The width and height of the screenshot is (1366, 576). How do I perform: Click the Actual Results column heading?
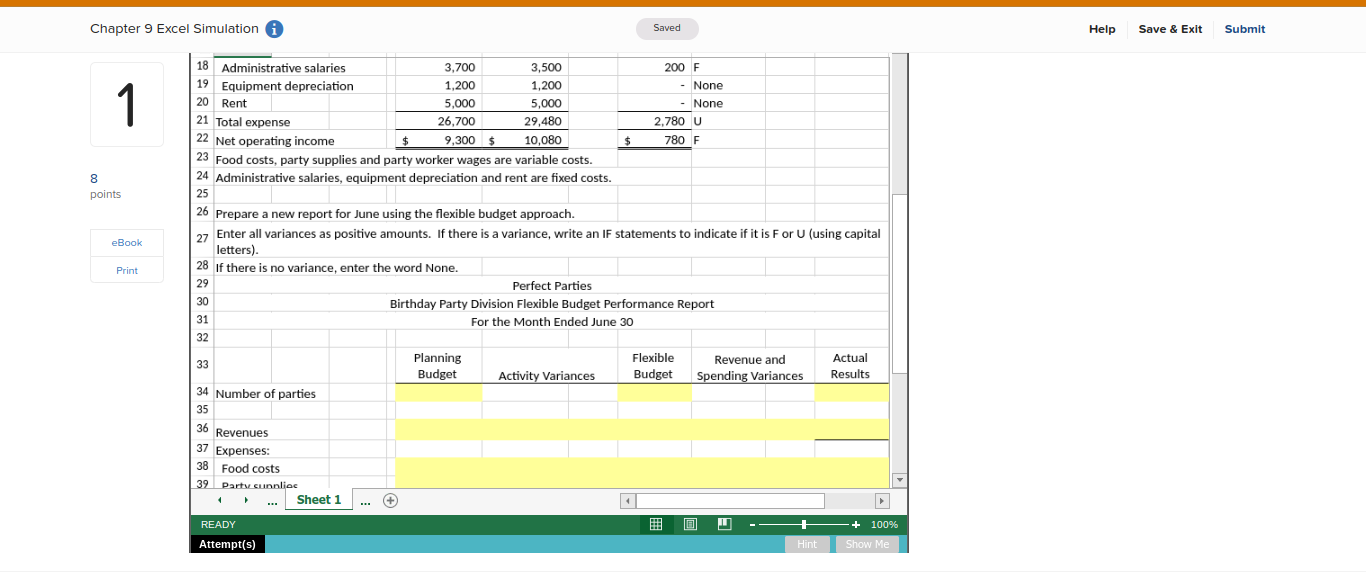(850, 366)
